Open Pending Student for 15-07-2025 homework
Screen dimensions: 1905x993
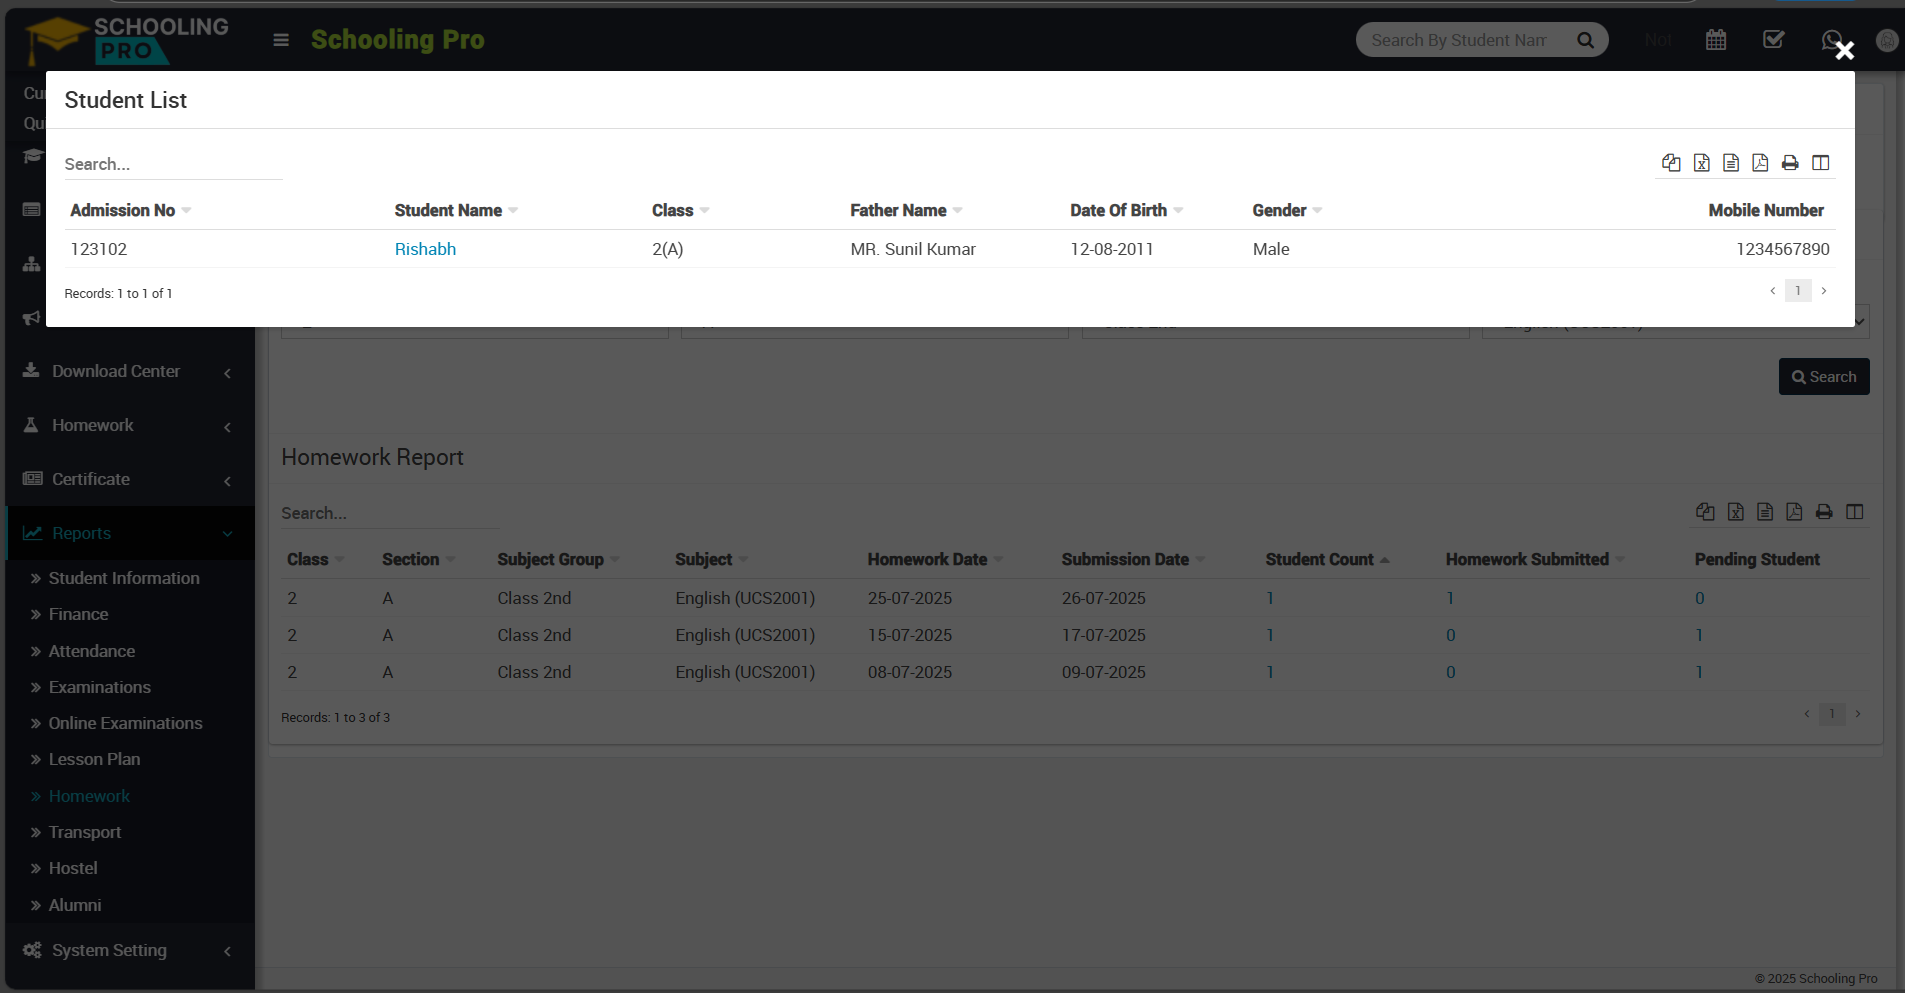(x=1699, y=635)
